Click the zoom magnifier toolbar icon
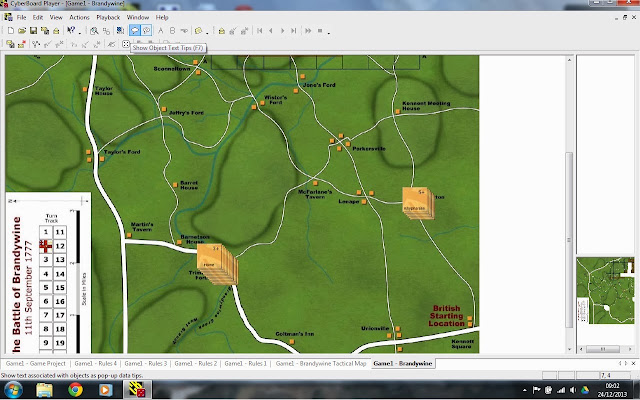This screenshot has width=640, height=400. (x=94, y=31)
